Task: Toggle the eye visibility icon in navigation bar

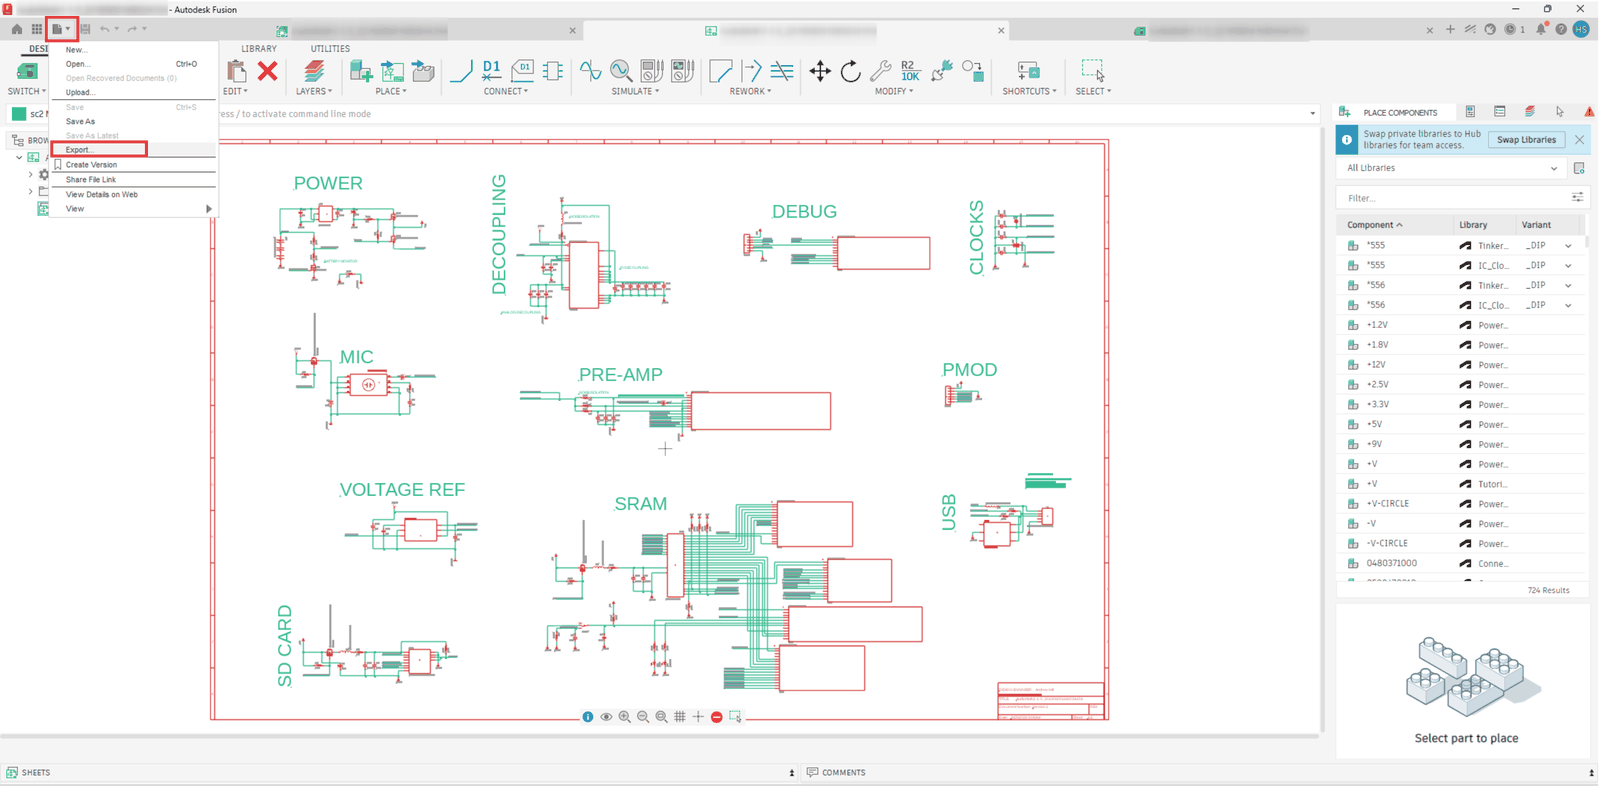Action: coord(606,717)
